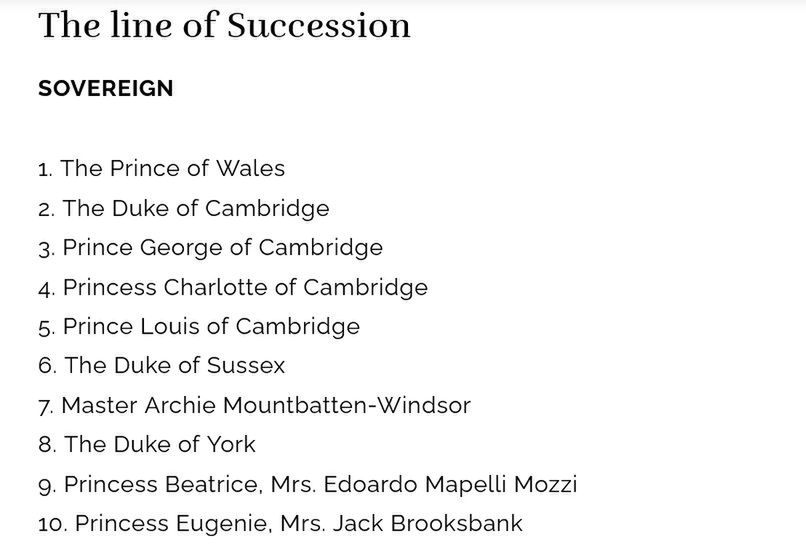Viewport: 806px width, 546px height.
Task: Select 'Prince George of Cambridge' list item
Action: tap(210, 248)
